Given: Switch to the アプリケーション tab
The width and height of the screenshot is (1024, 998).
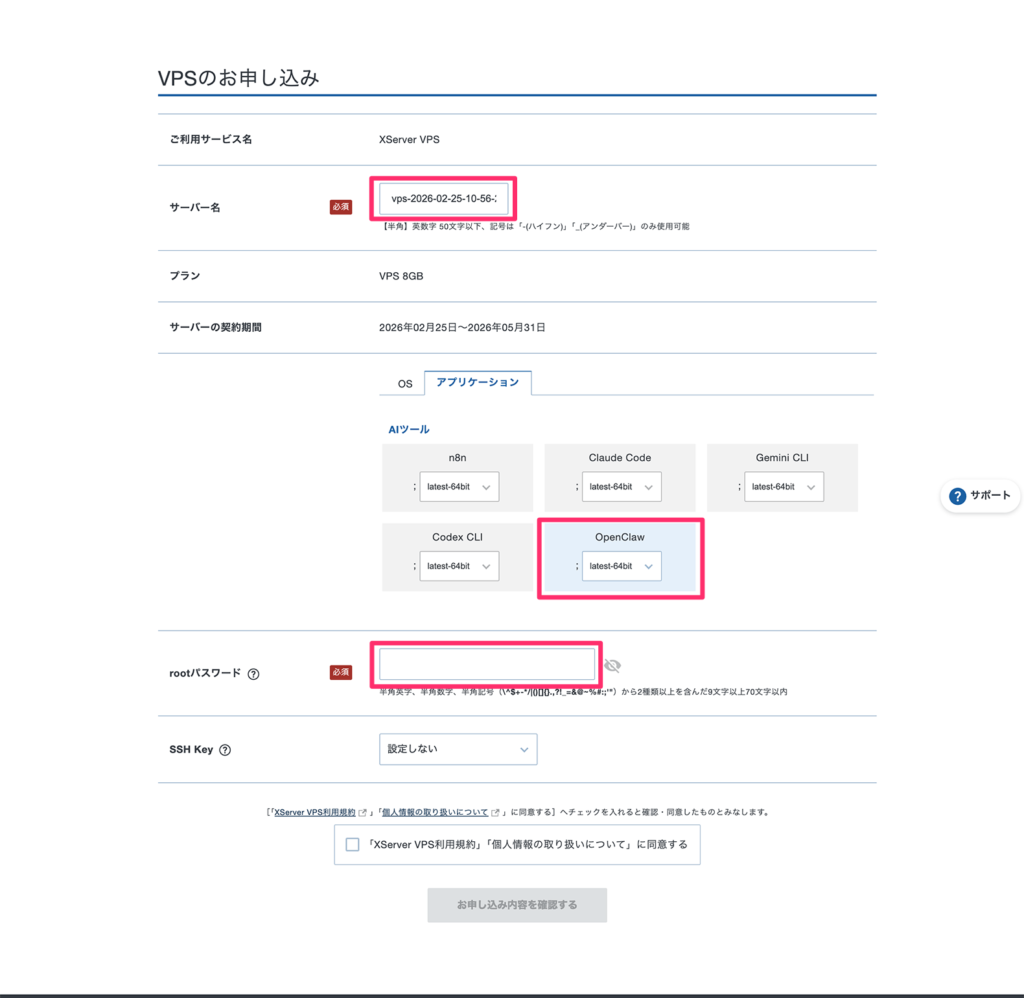Looking at the screenshot, I should pyautogui.click(x=478, y=383).
